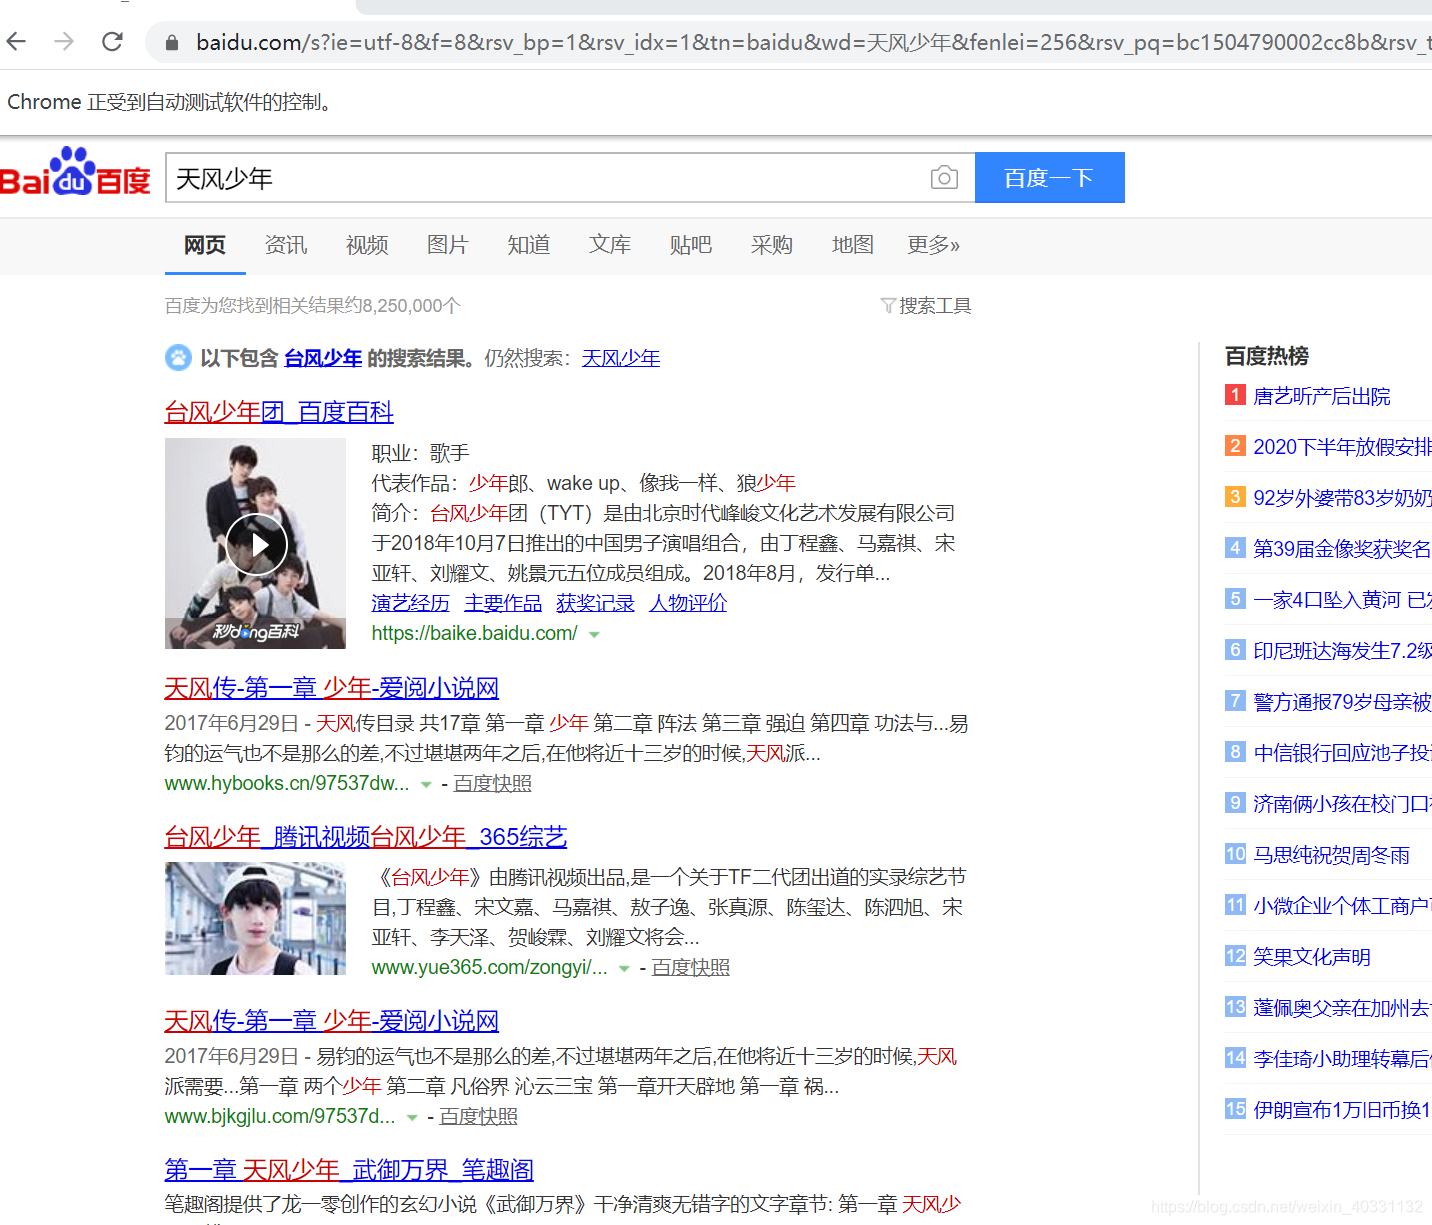Open hot item 第39届金像奖获奖名
This screenshot has height=1225, width=1432.
1342,549
